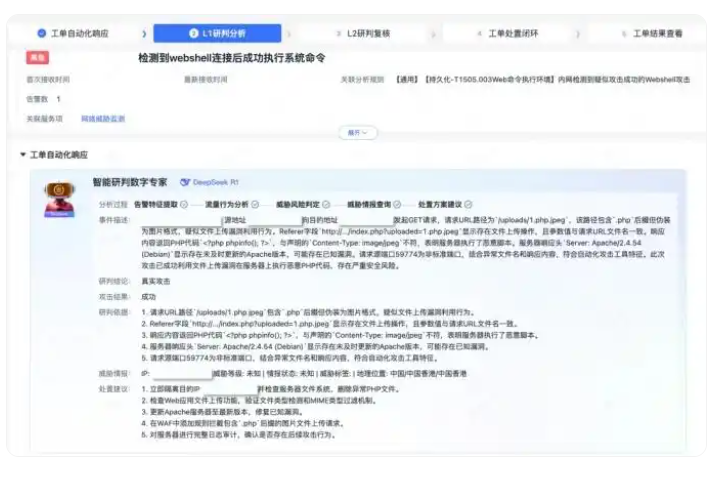Viewport: 724px width, 477px height.
Task: Click the check circle after 流量行为分析
Action: tap(255, 205)
